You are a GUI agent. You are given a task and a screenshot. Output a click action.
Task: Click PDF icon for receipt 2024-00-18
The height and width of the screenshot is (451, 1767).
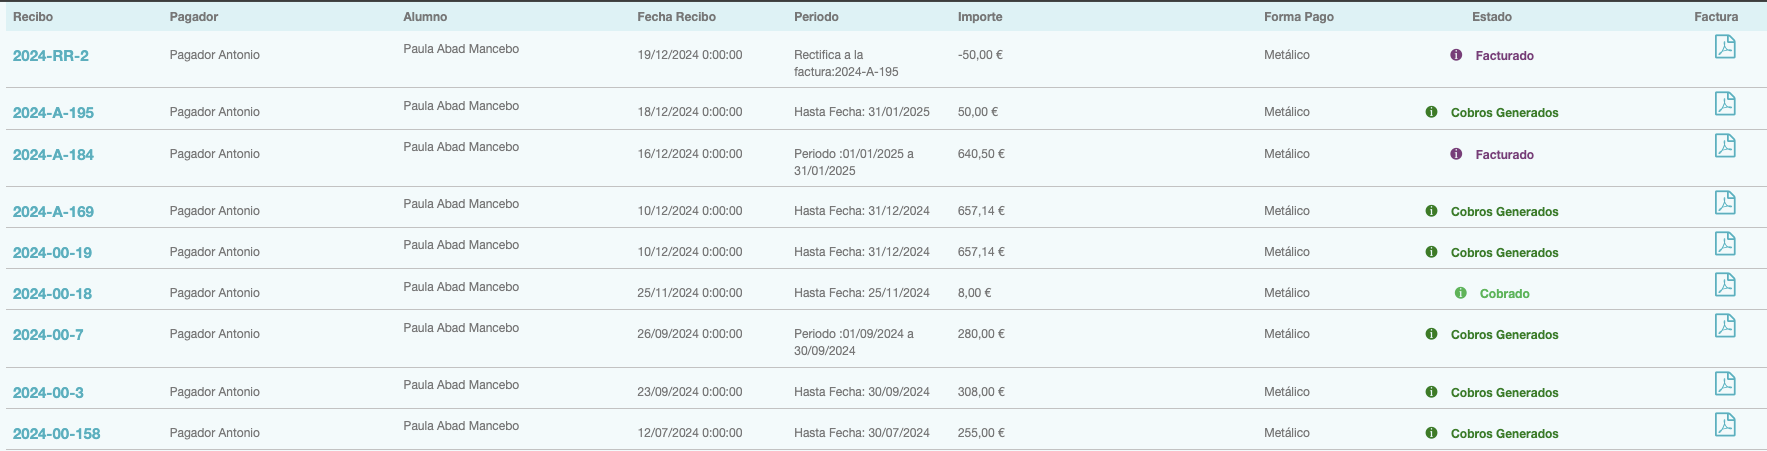coord(1725,285)
